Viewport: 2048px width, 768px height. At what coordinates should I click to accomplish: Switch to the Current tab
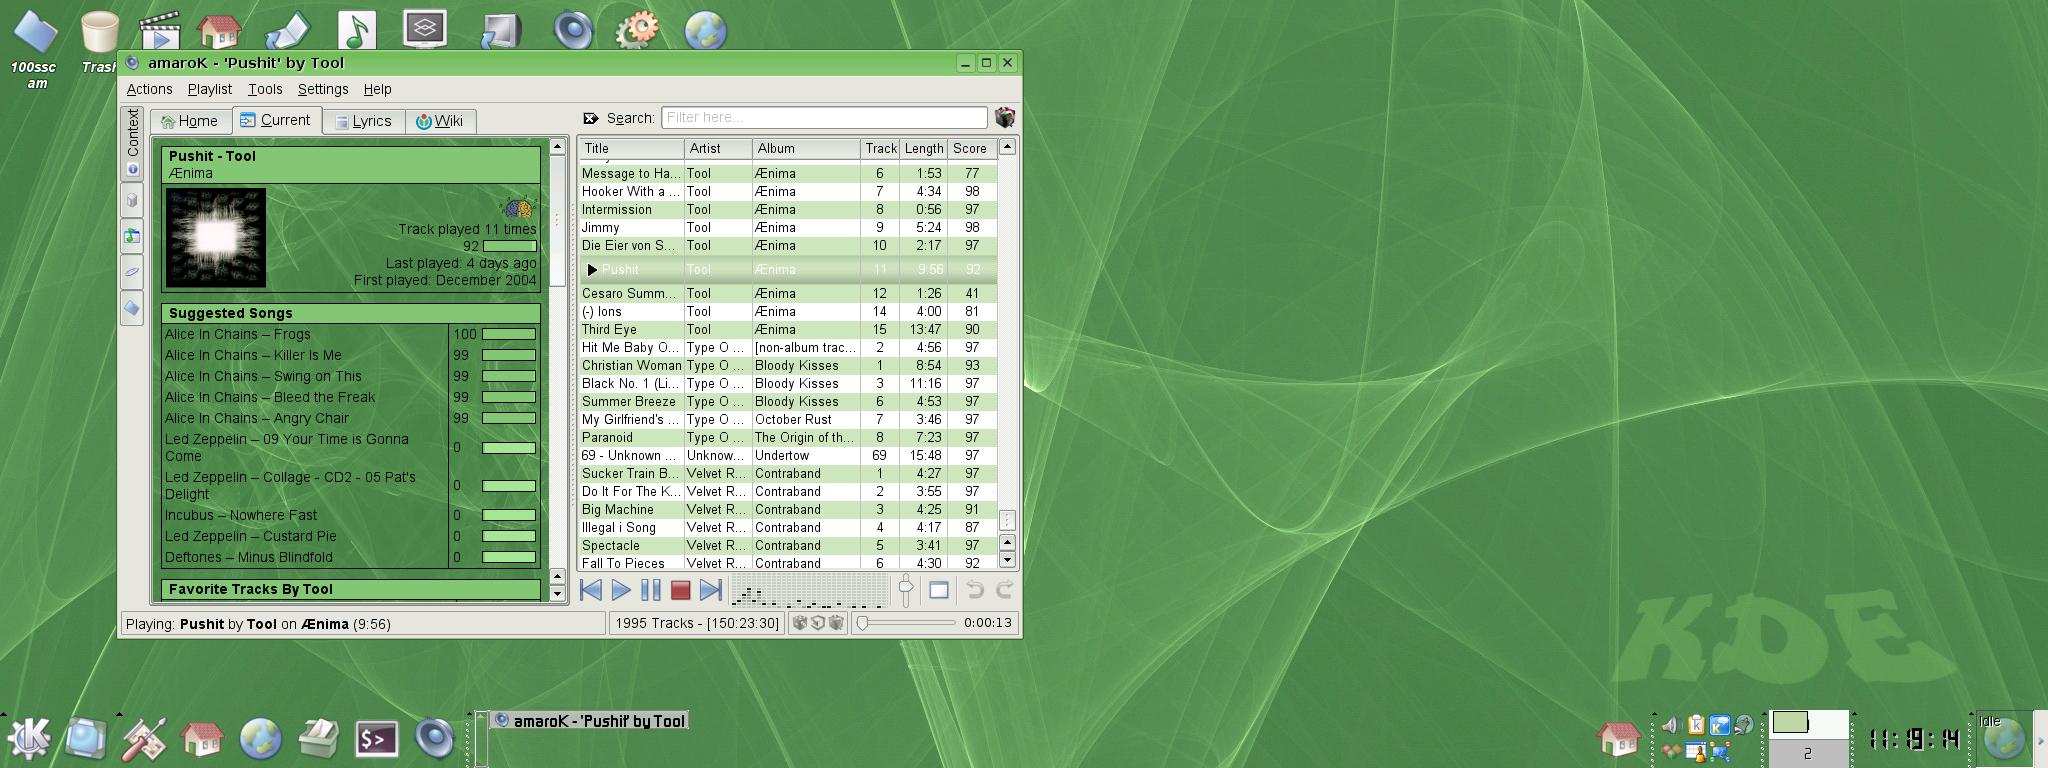coord(277,120)
